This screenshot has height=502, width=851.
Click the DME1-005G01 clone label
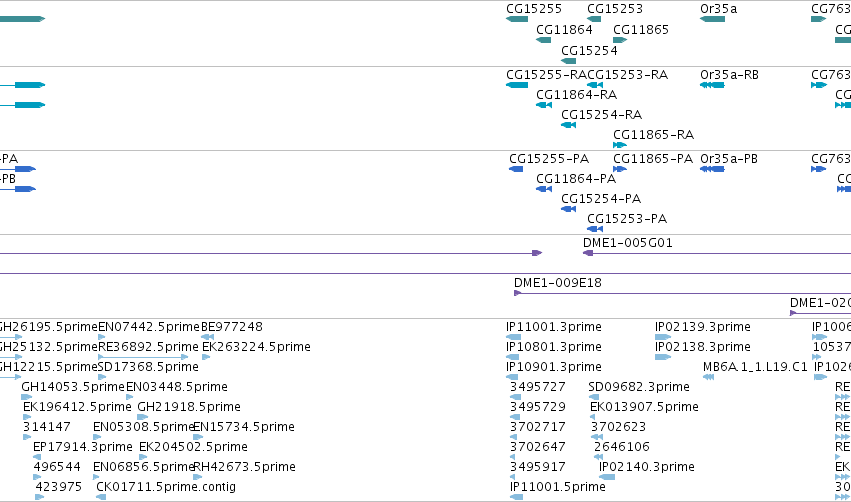tap(628, 243)
